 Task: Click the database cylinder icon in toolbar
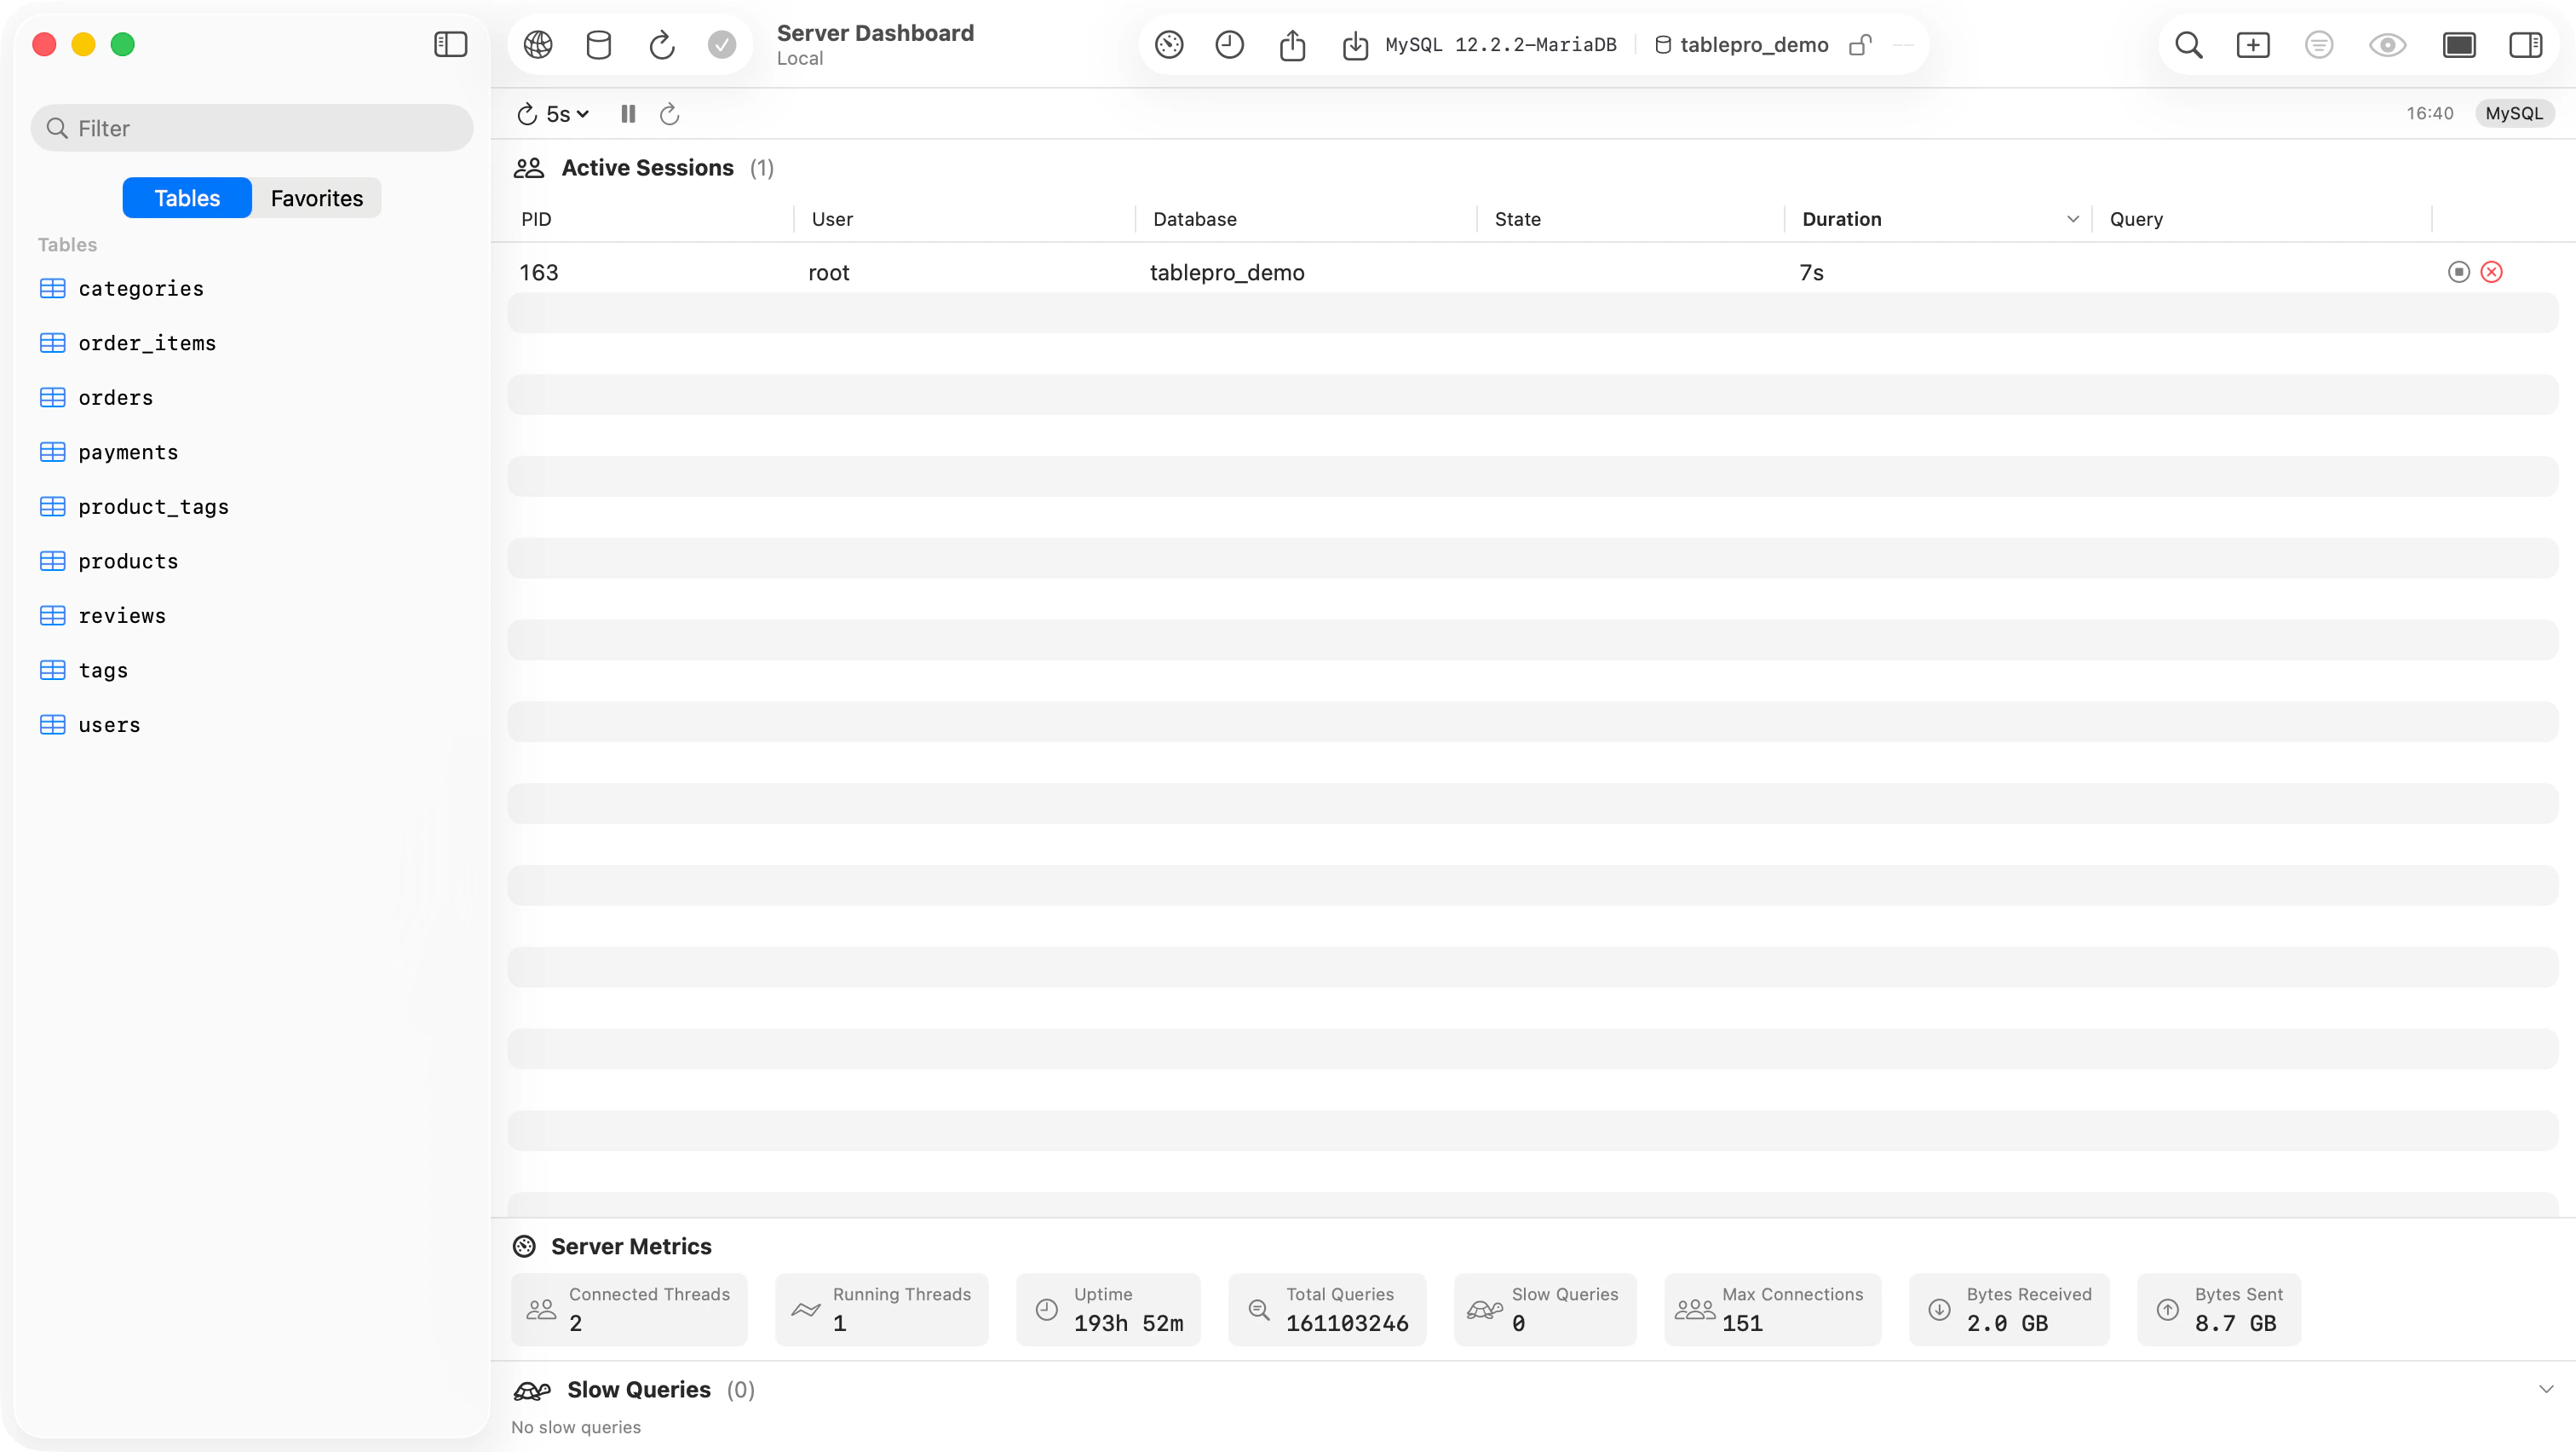pyautogui.click(x=598, y=44)
